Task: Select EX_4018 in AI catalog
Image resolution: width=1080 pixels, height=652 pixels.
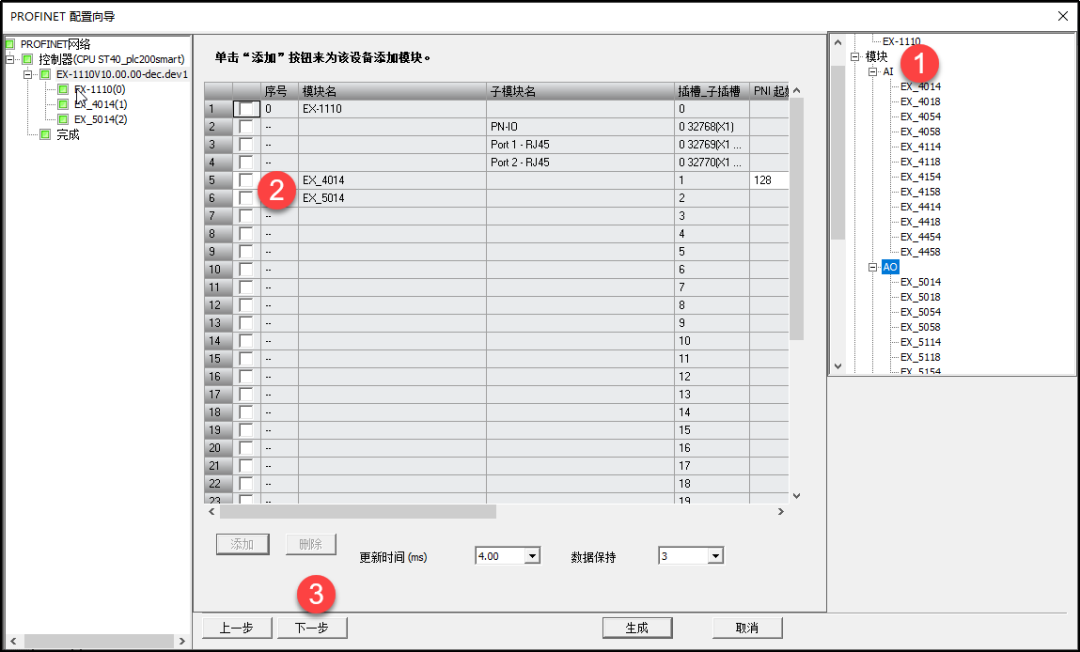Action: coord(920,102)
